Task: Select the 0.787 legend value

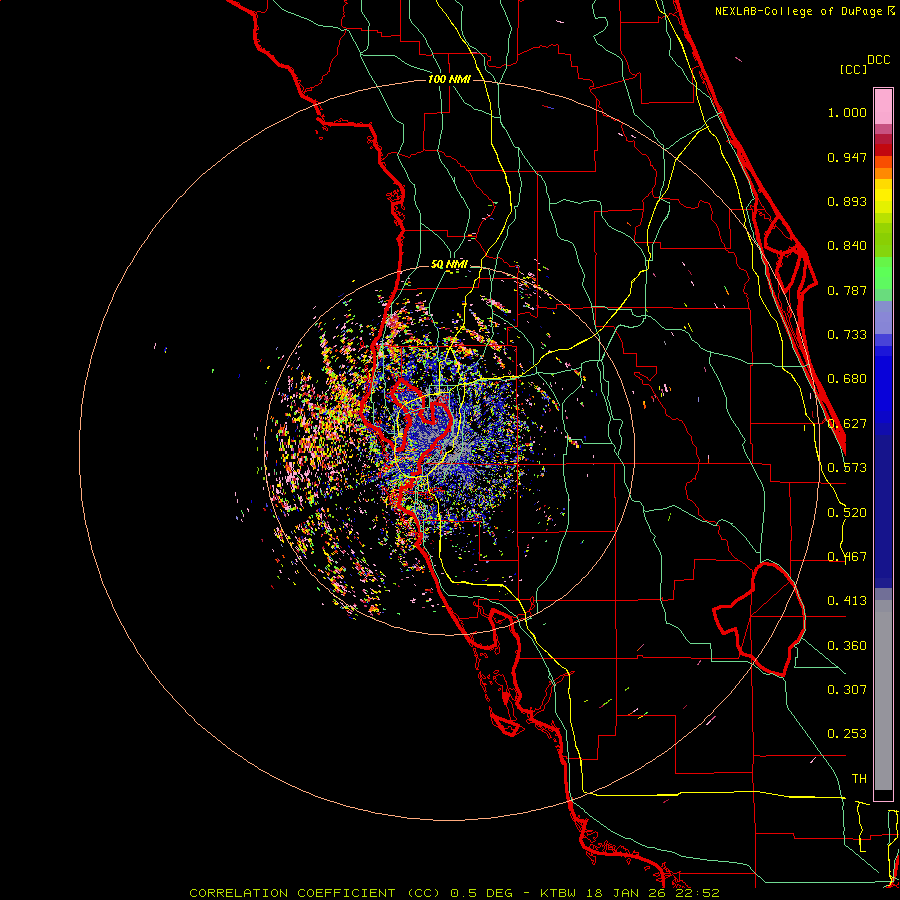Action: point(847,290)
